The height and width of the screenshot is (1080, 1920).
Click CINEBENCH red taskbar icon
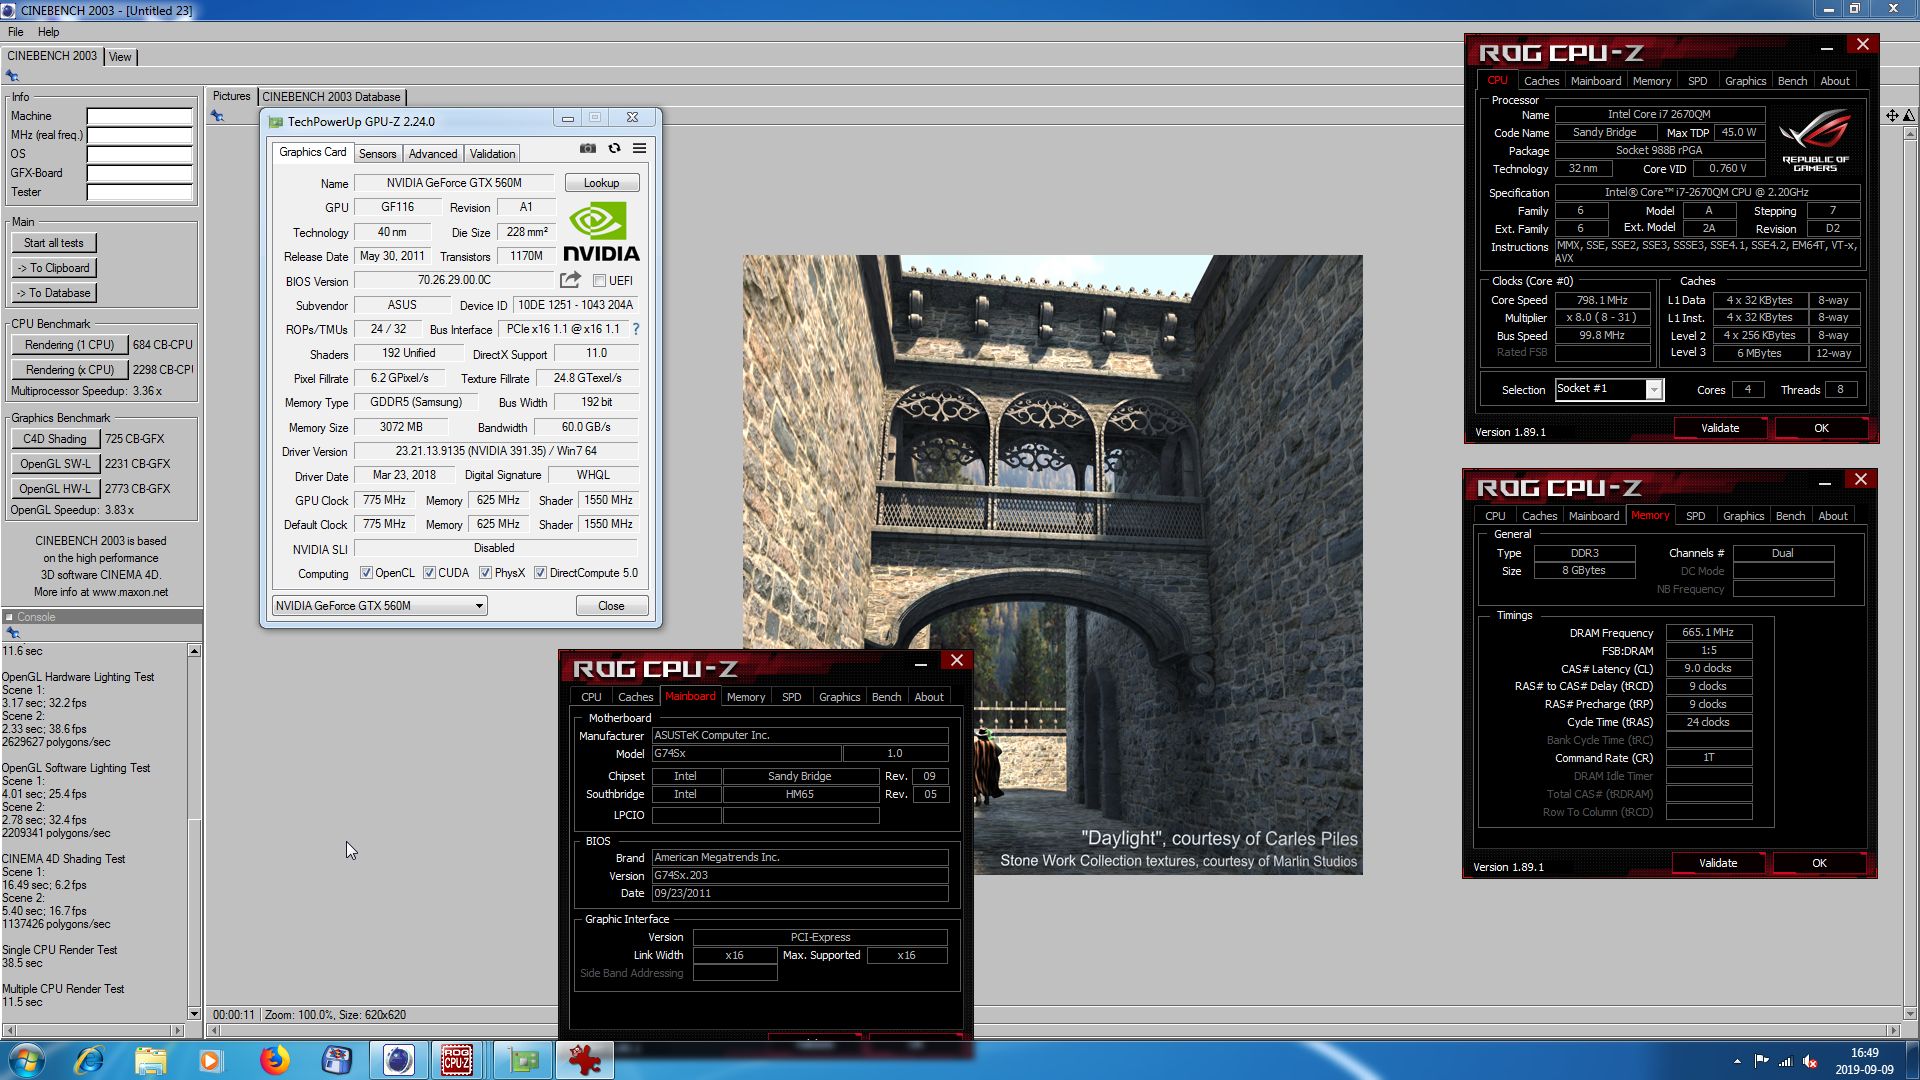pos(584,1060)
